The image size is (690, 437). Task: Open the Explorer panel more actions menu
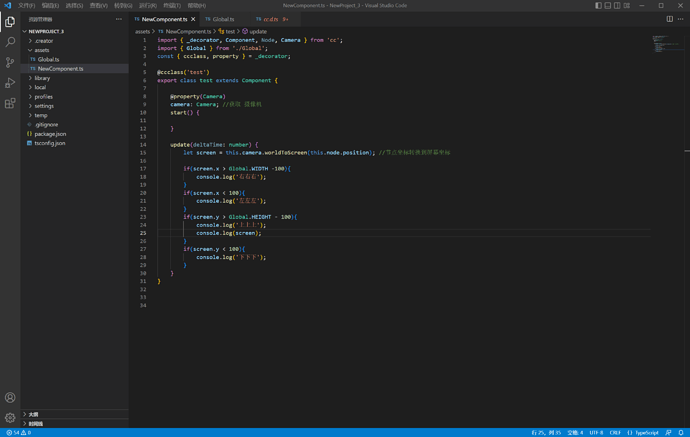click(x=119, y=19)
